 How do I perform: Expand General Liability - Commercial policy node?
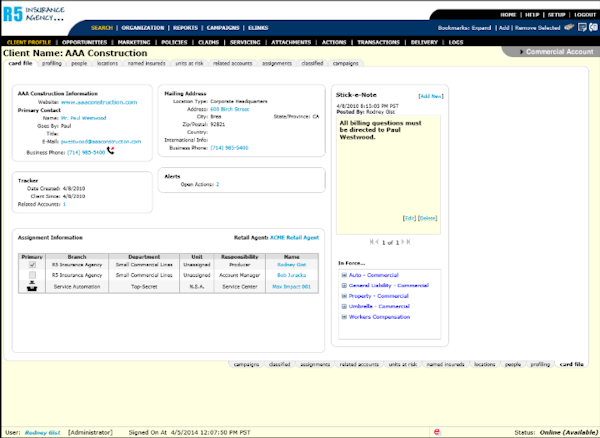[x=344, y=285]
